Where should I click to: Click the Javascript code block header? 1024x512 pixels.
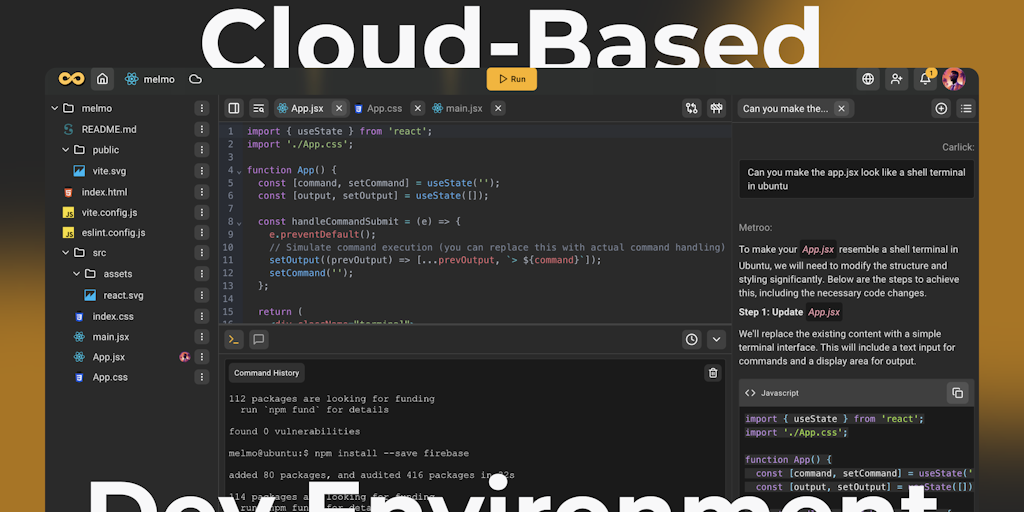(856, 392)
